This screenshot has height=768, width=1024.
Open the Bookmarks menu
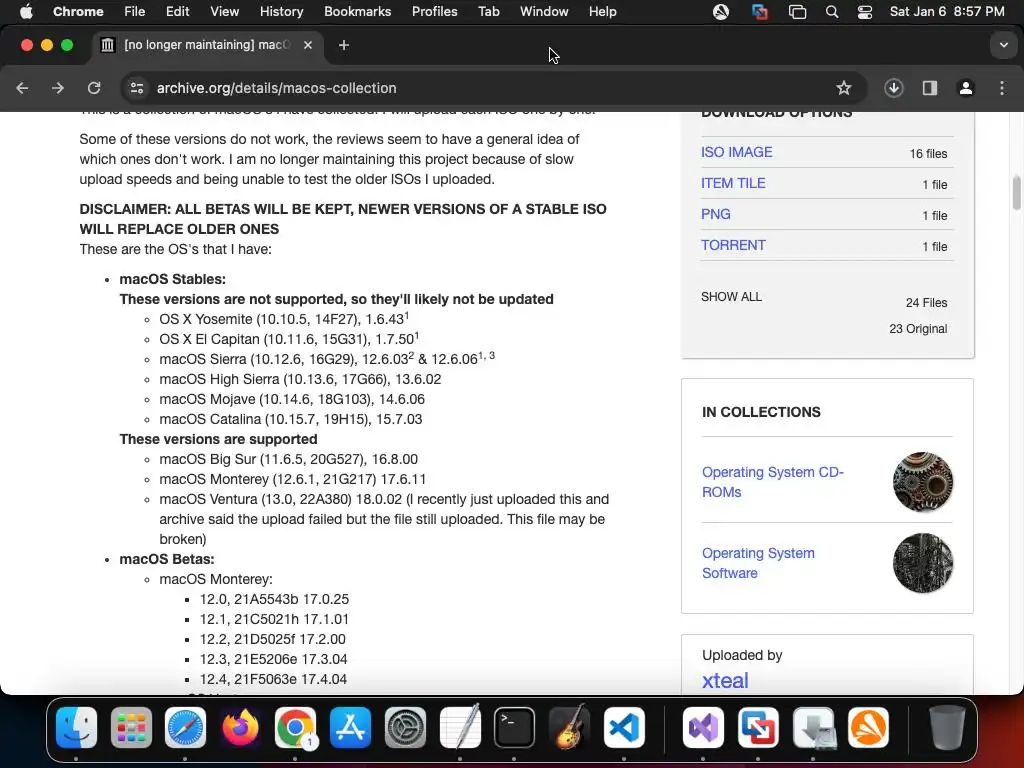(x=357, y=12)
